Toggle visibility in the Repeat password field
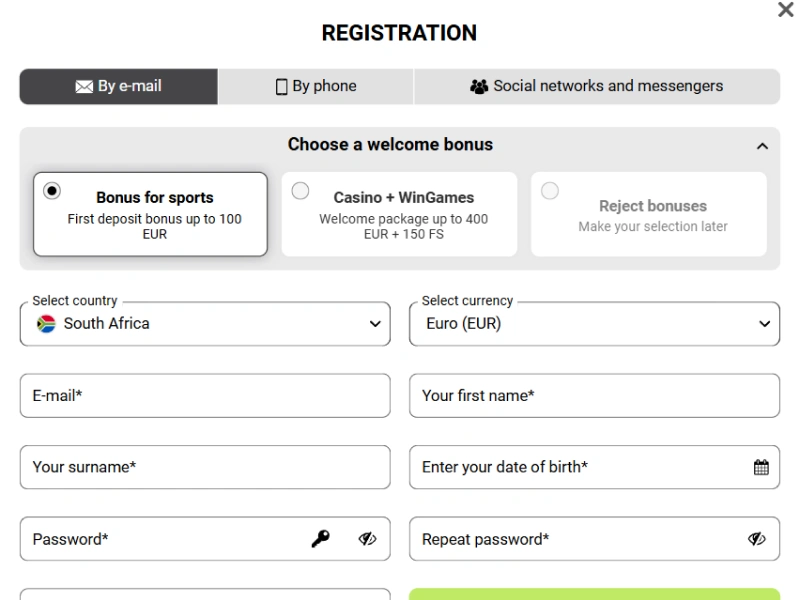The width and height of the screenshot is (800, 600). (758, 538)
